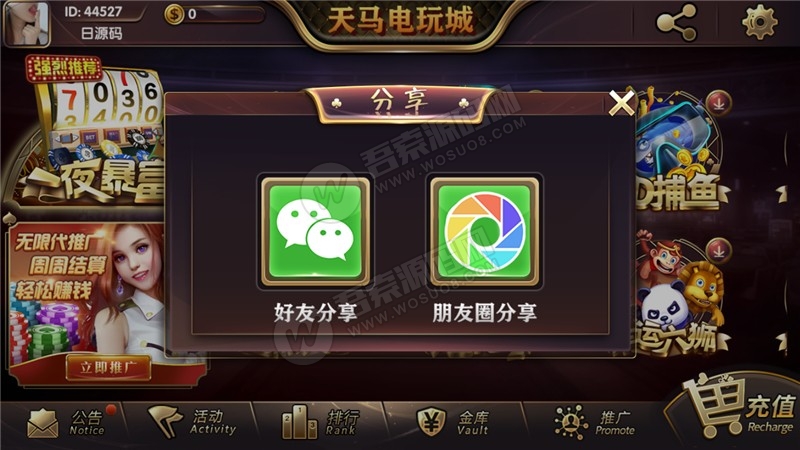The width and height of the screenshot is (800, 450).
Task: Share to Moments aperture icon
Action: [x=484, y=231]
